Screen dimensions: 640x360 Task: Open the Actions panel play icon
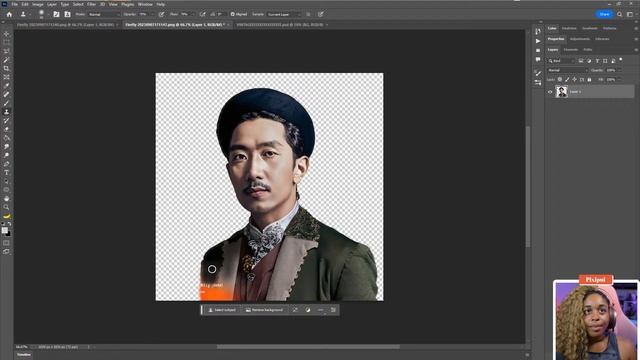point(538,41)
